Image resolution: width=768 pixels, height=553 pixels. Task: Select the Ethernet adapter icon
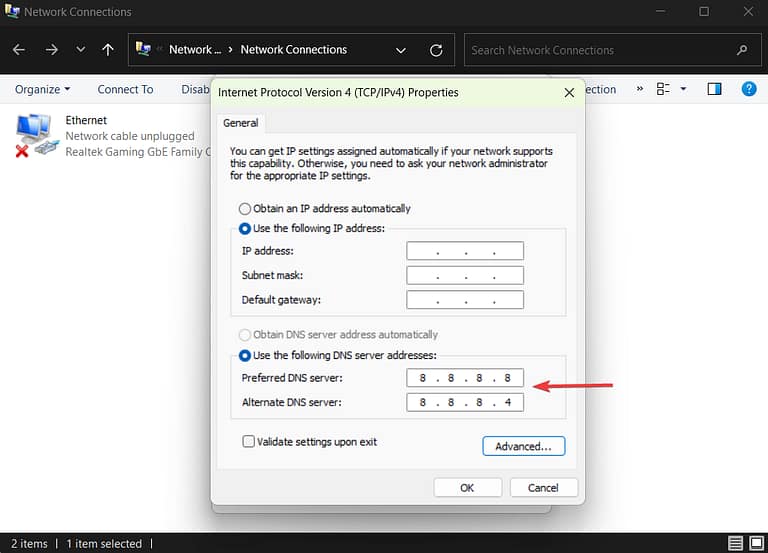36,135
